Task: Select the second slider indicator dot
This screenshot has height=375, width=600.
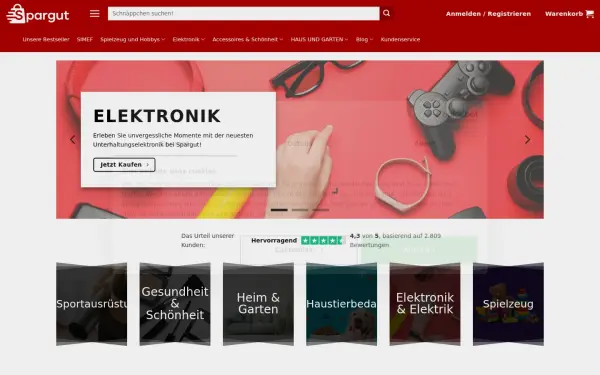Action: click(300, 210)
